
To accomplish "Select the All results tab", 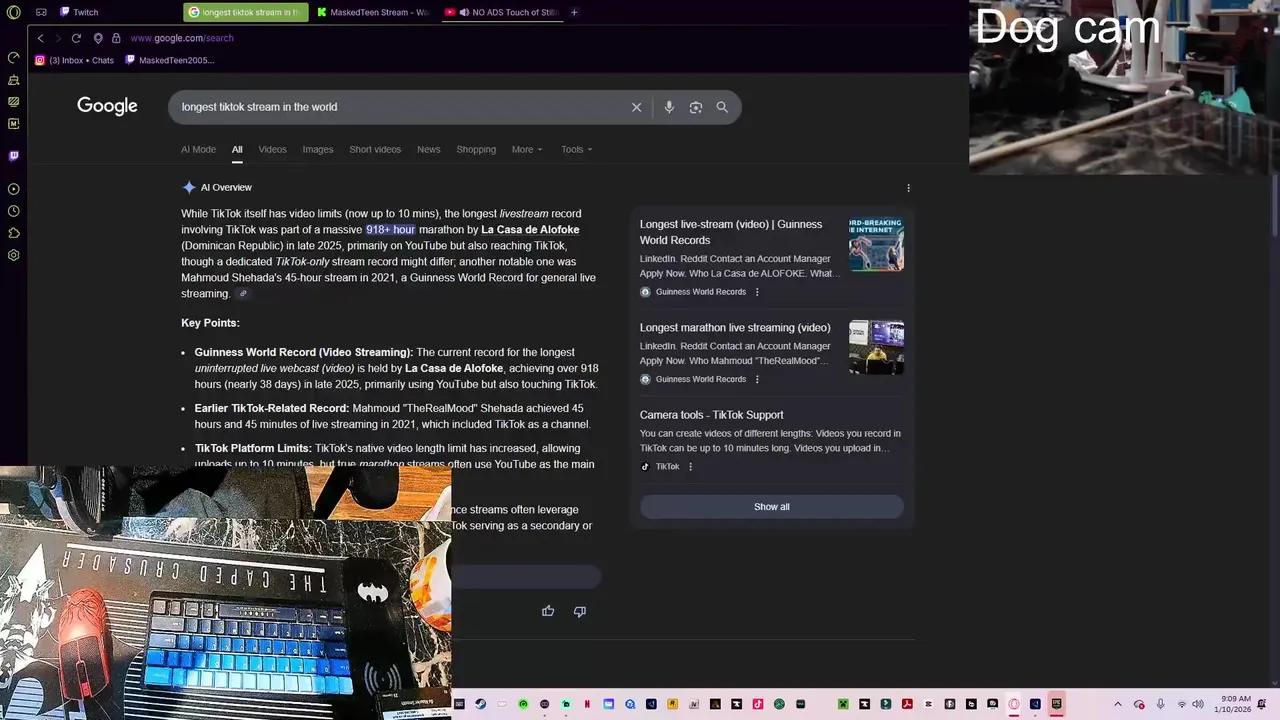I will pos(237,149).
